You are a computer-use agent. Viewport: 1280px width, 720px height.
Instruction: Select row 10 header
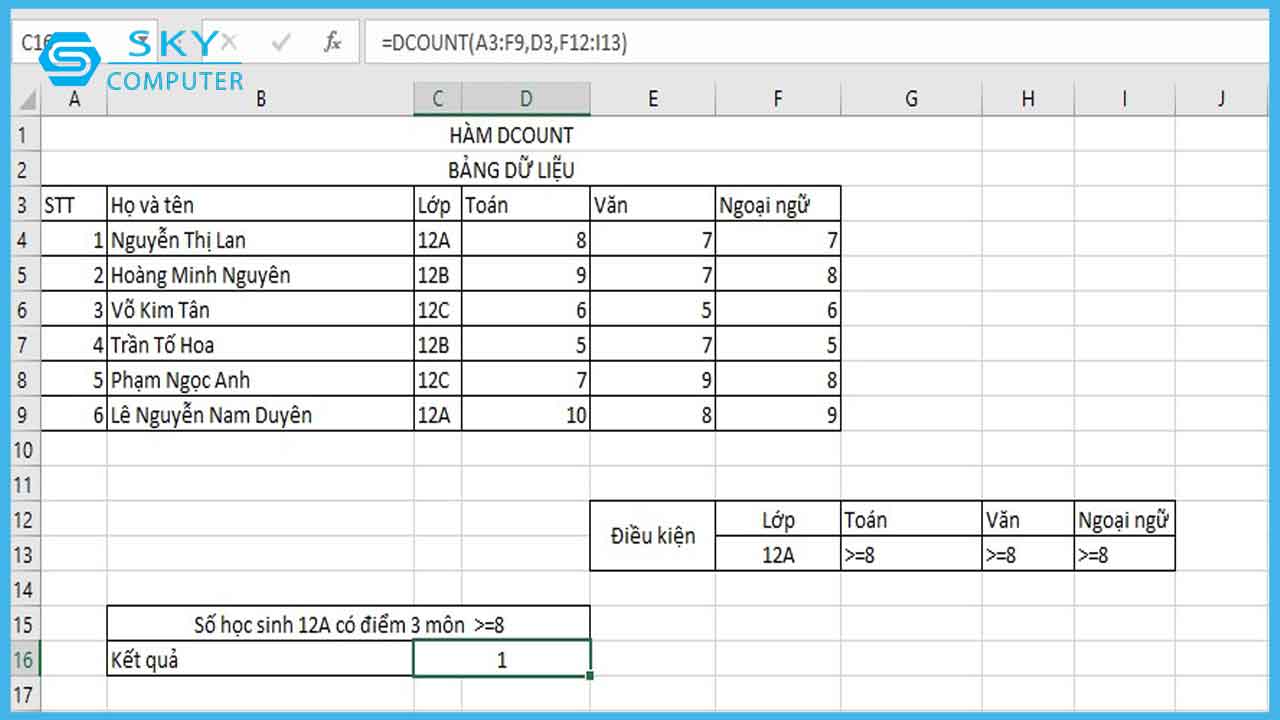[27, 449]
